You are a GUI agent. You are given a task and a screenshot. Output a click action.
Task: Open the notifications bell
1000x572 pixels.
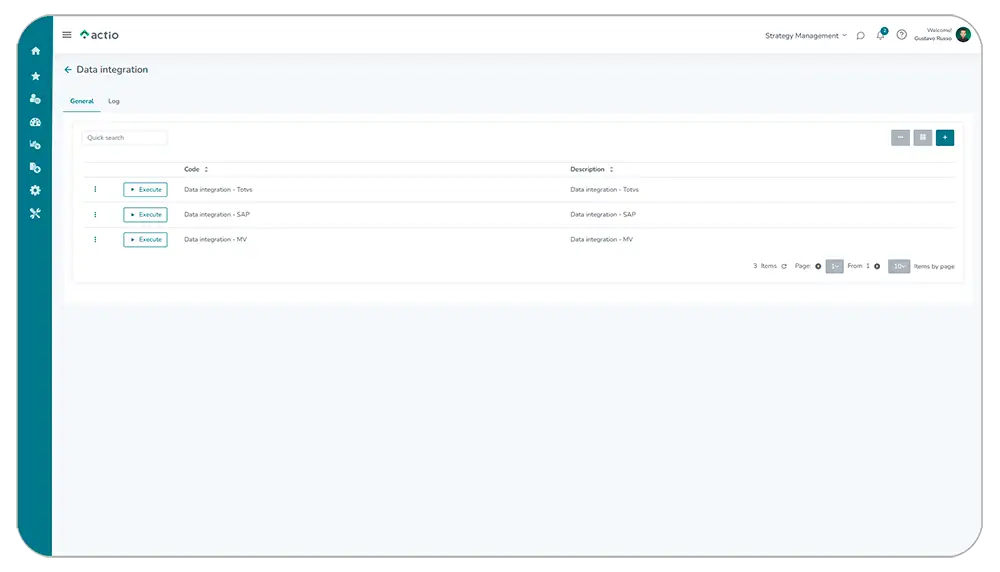click(x=881, y=35)
